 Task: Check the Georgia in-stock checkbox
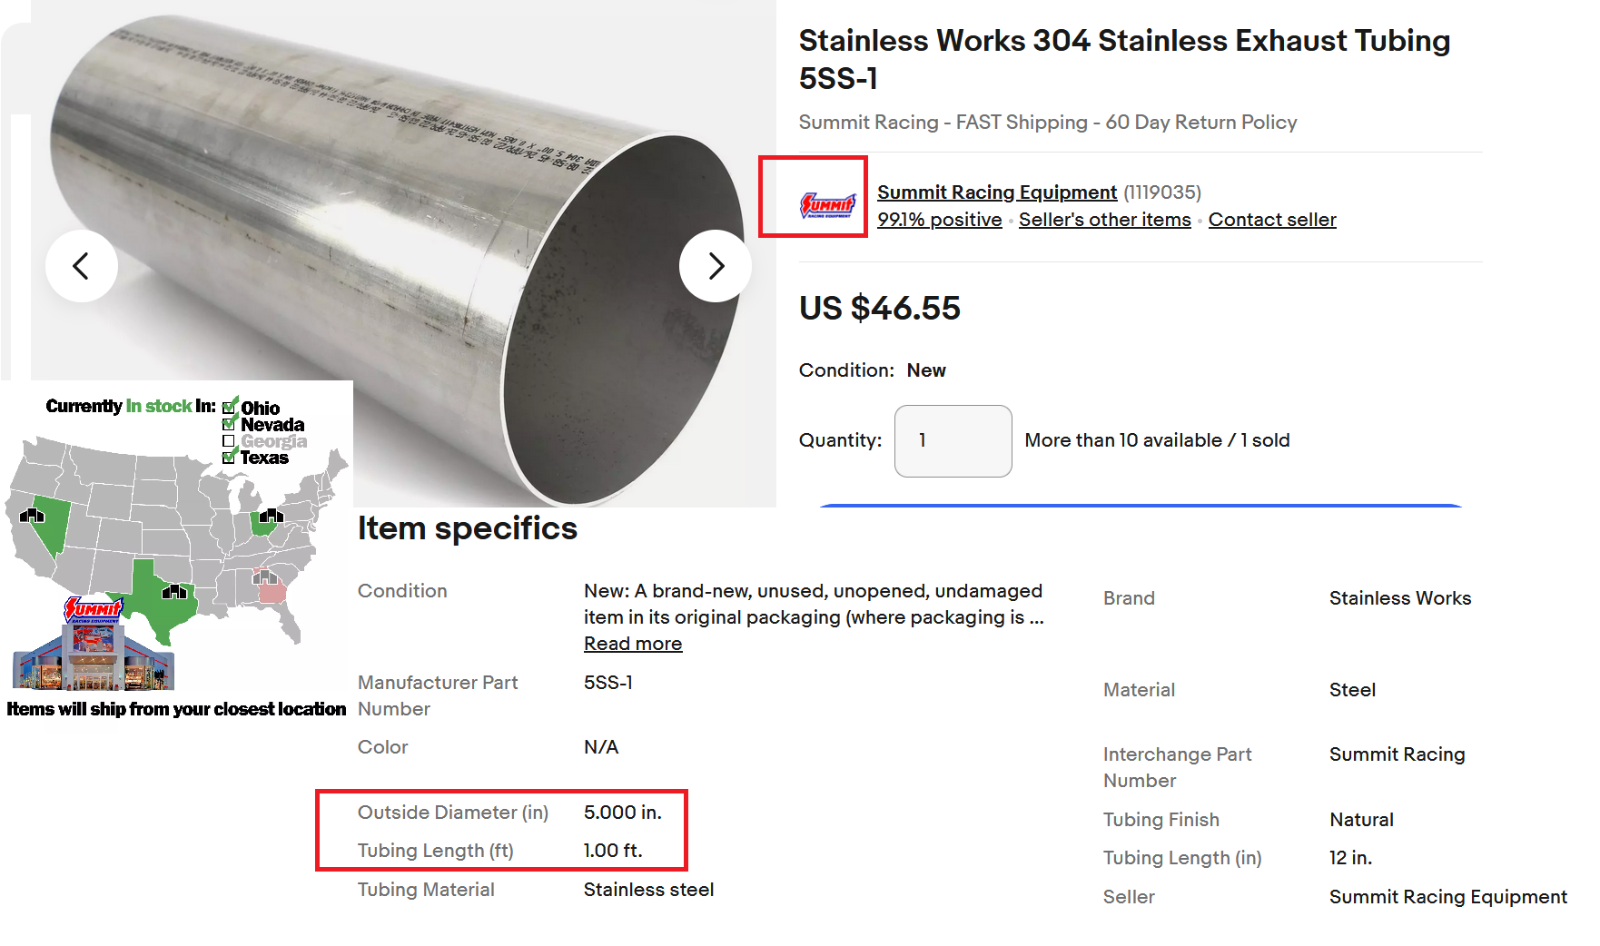(229, 441)
